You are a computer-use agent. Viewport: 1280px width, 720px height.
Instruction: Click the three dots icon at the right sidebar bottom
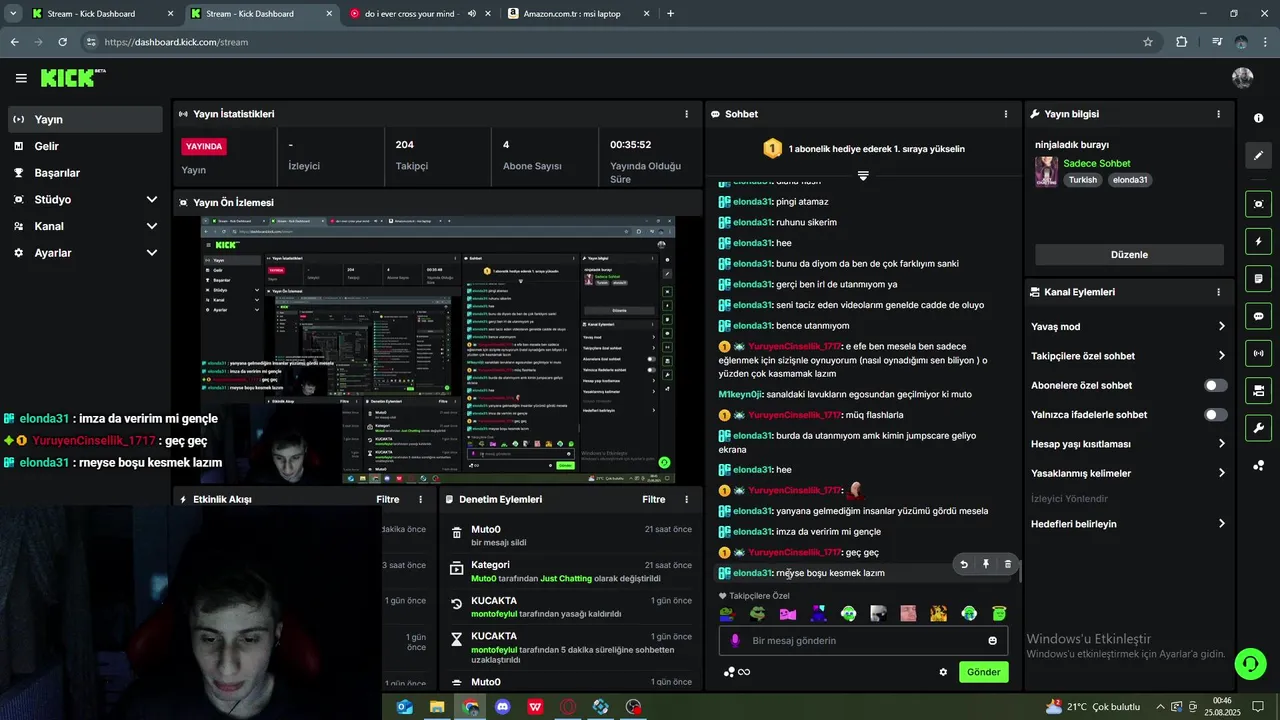(1258, 466)
